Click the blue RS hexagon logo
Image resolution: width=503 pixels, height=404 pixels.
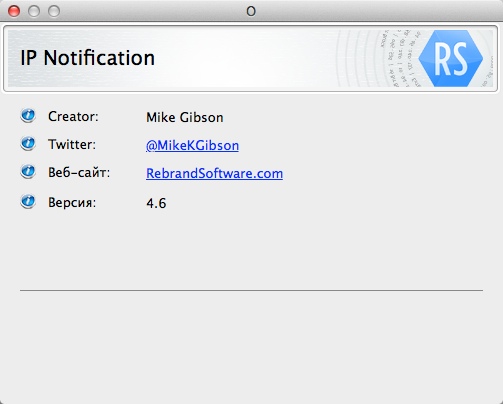(451, 58)
